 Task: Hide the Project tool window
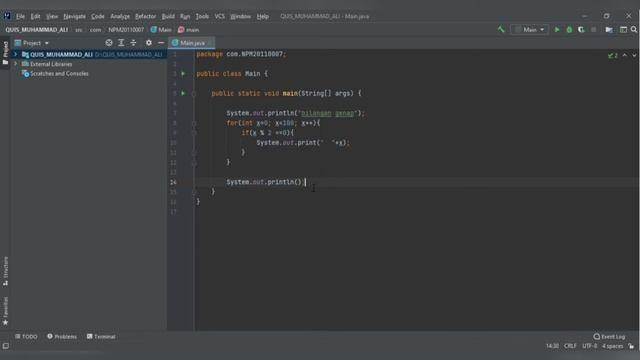161,42
